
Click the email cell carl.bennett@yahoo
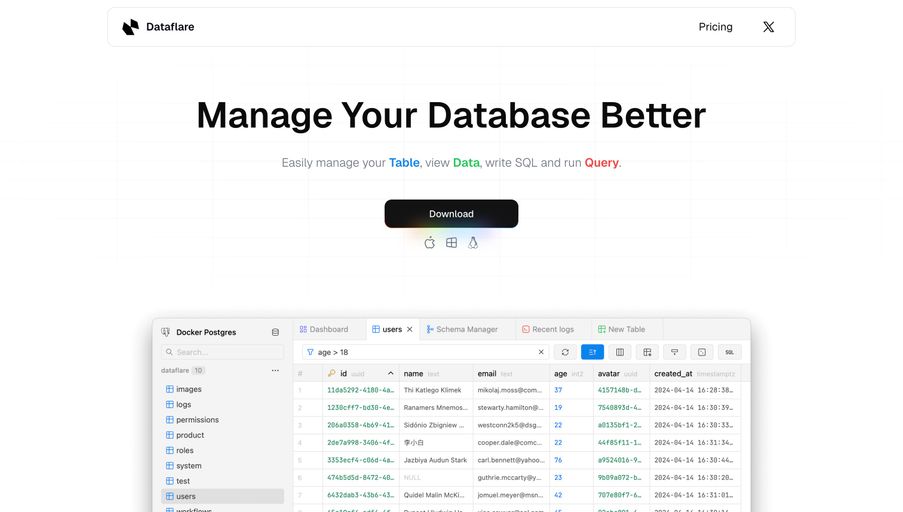point(511,460)
